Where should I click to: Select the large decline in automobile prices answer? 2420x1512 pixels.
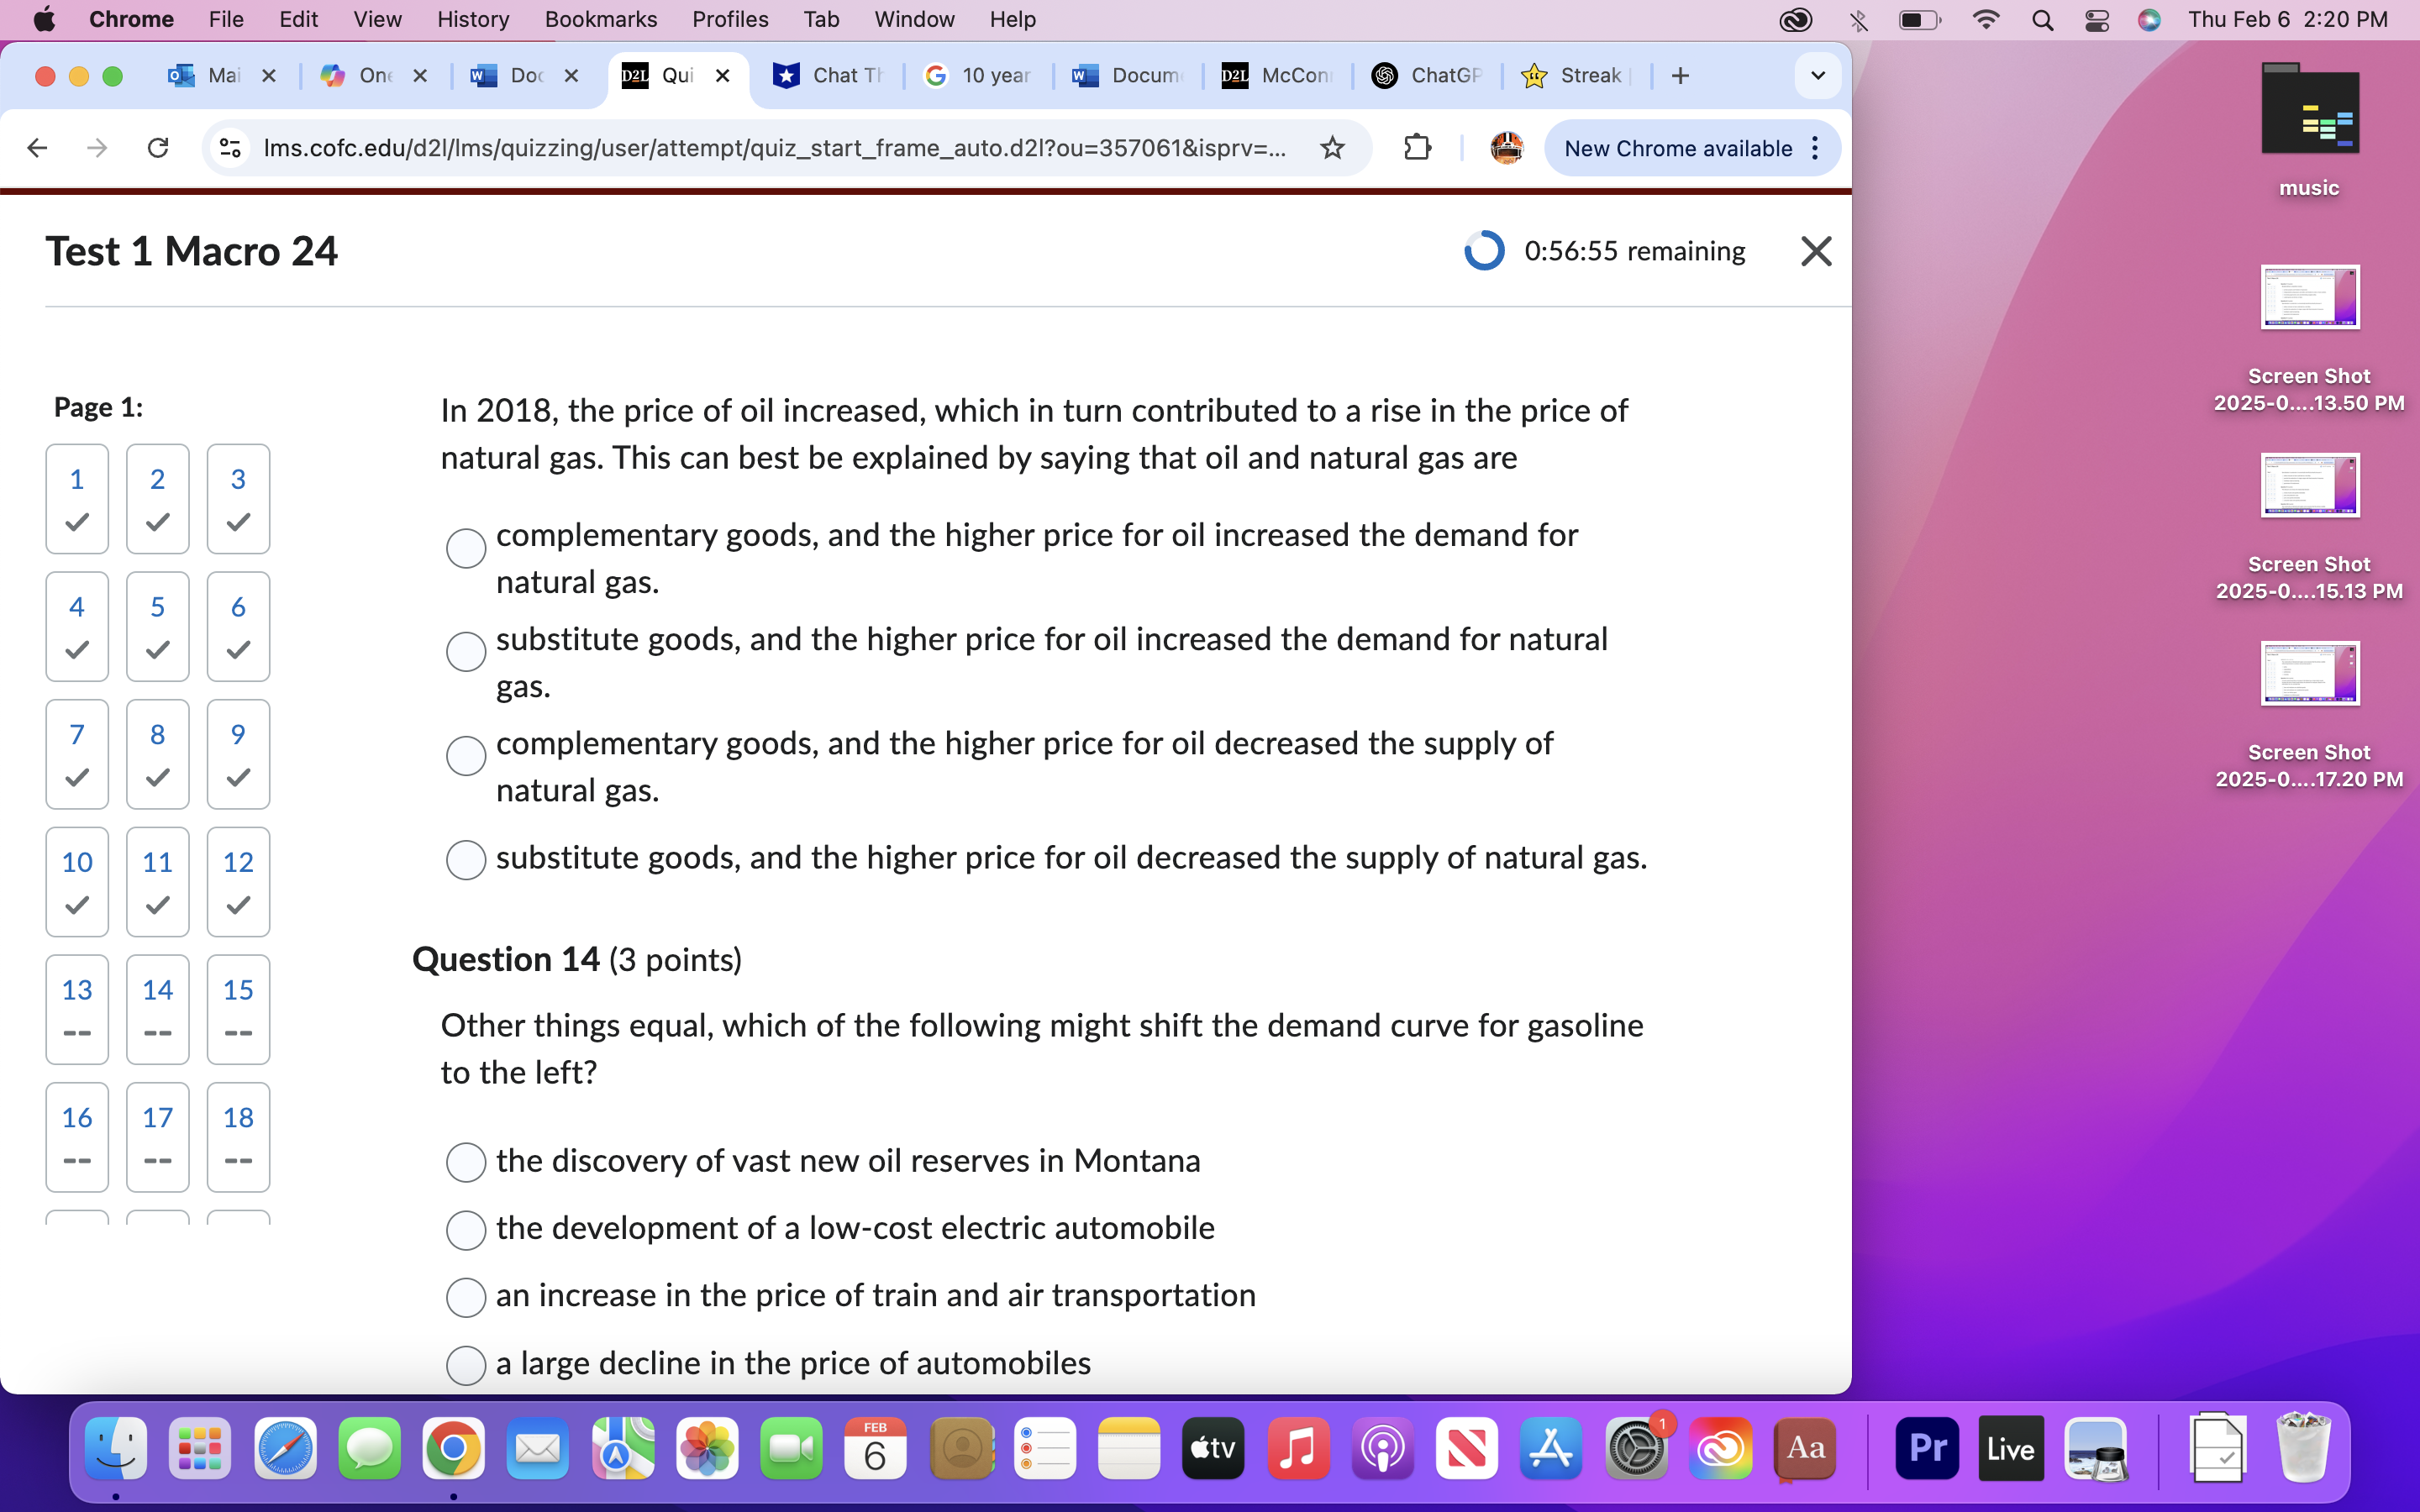pyautogui.click(x=466, y=1364)
